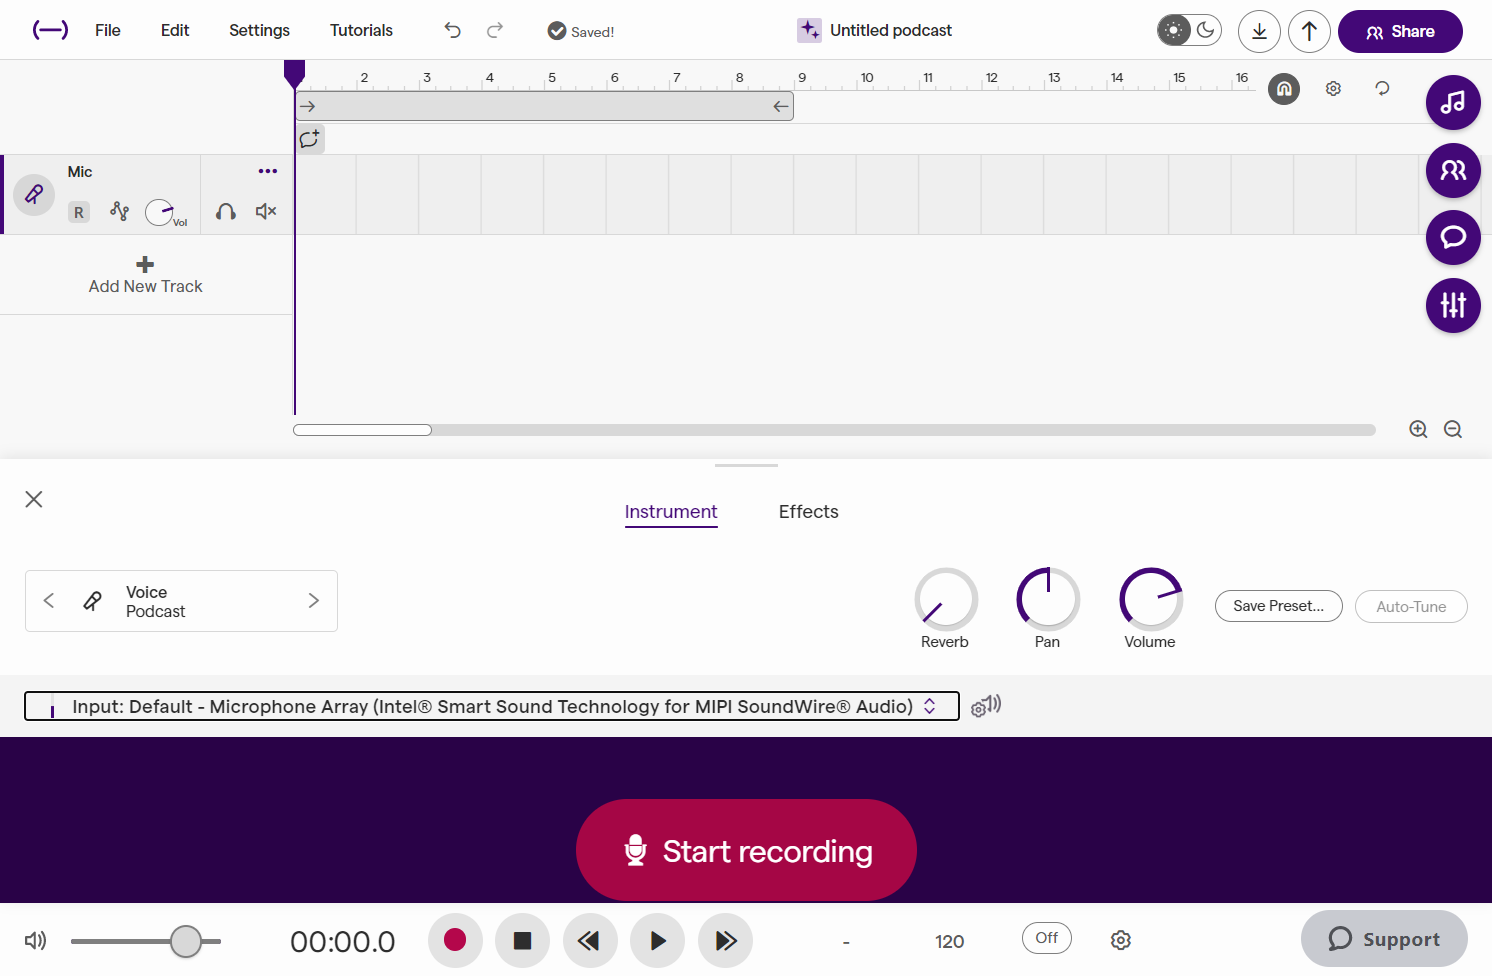
Task: Click the master volume slider handle
Action: (x=186, y=941)
